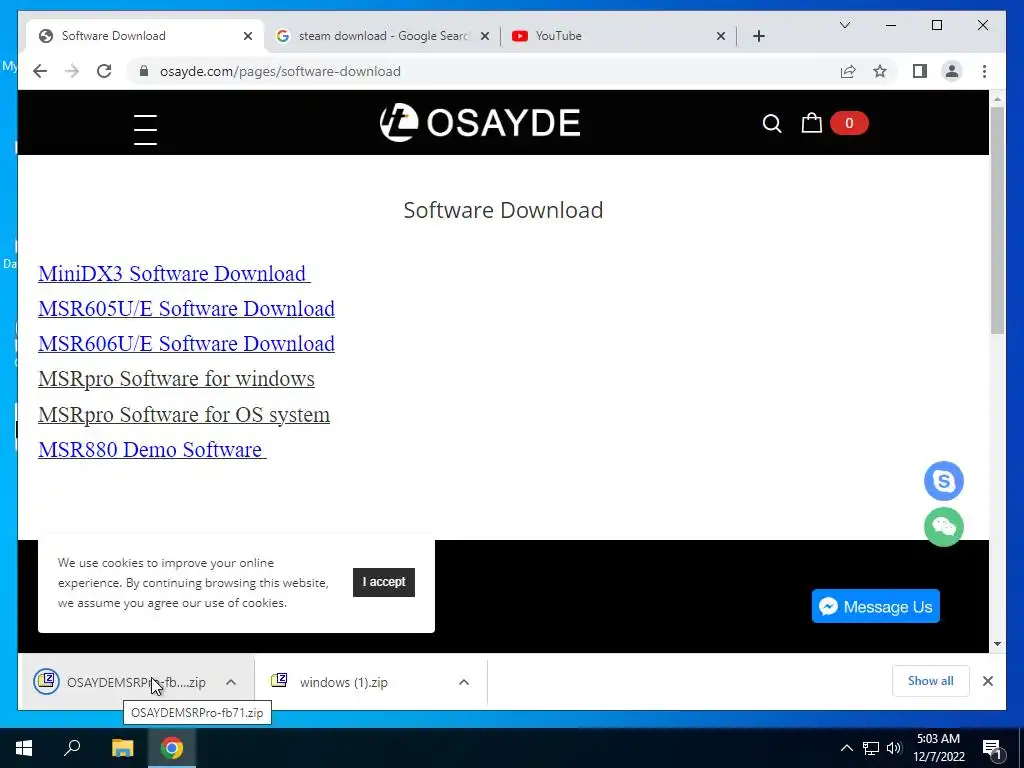Open MSRpro Software for windows link
1024x768 pixels.
coord(176,379)
